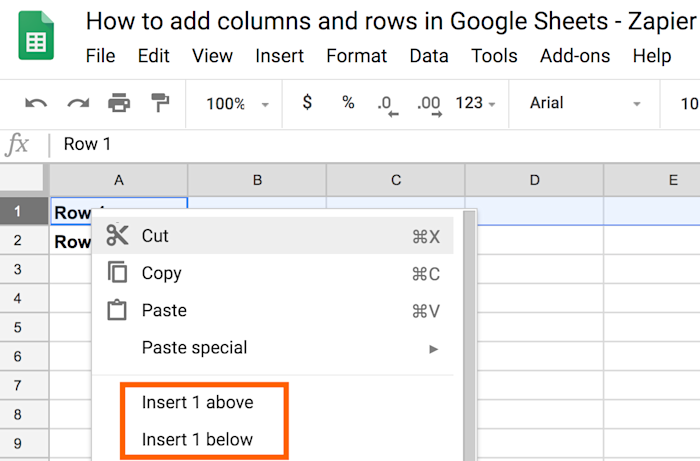The width and height of the screenshot is (700, 461).
Task: Select column C header
Action: click(x=396, y=180)
